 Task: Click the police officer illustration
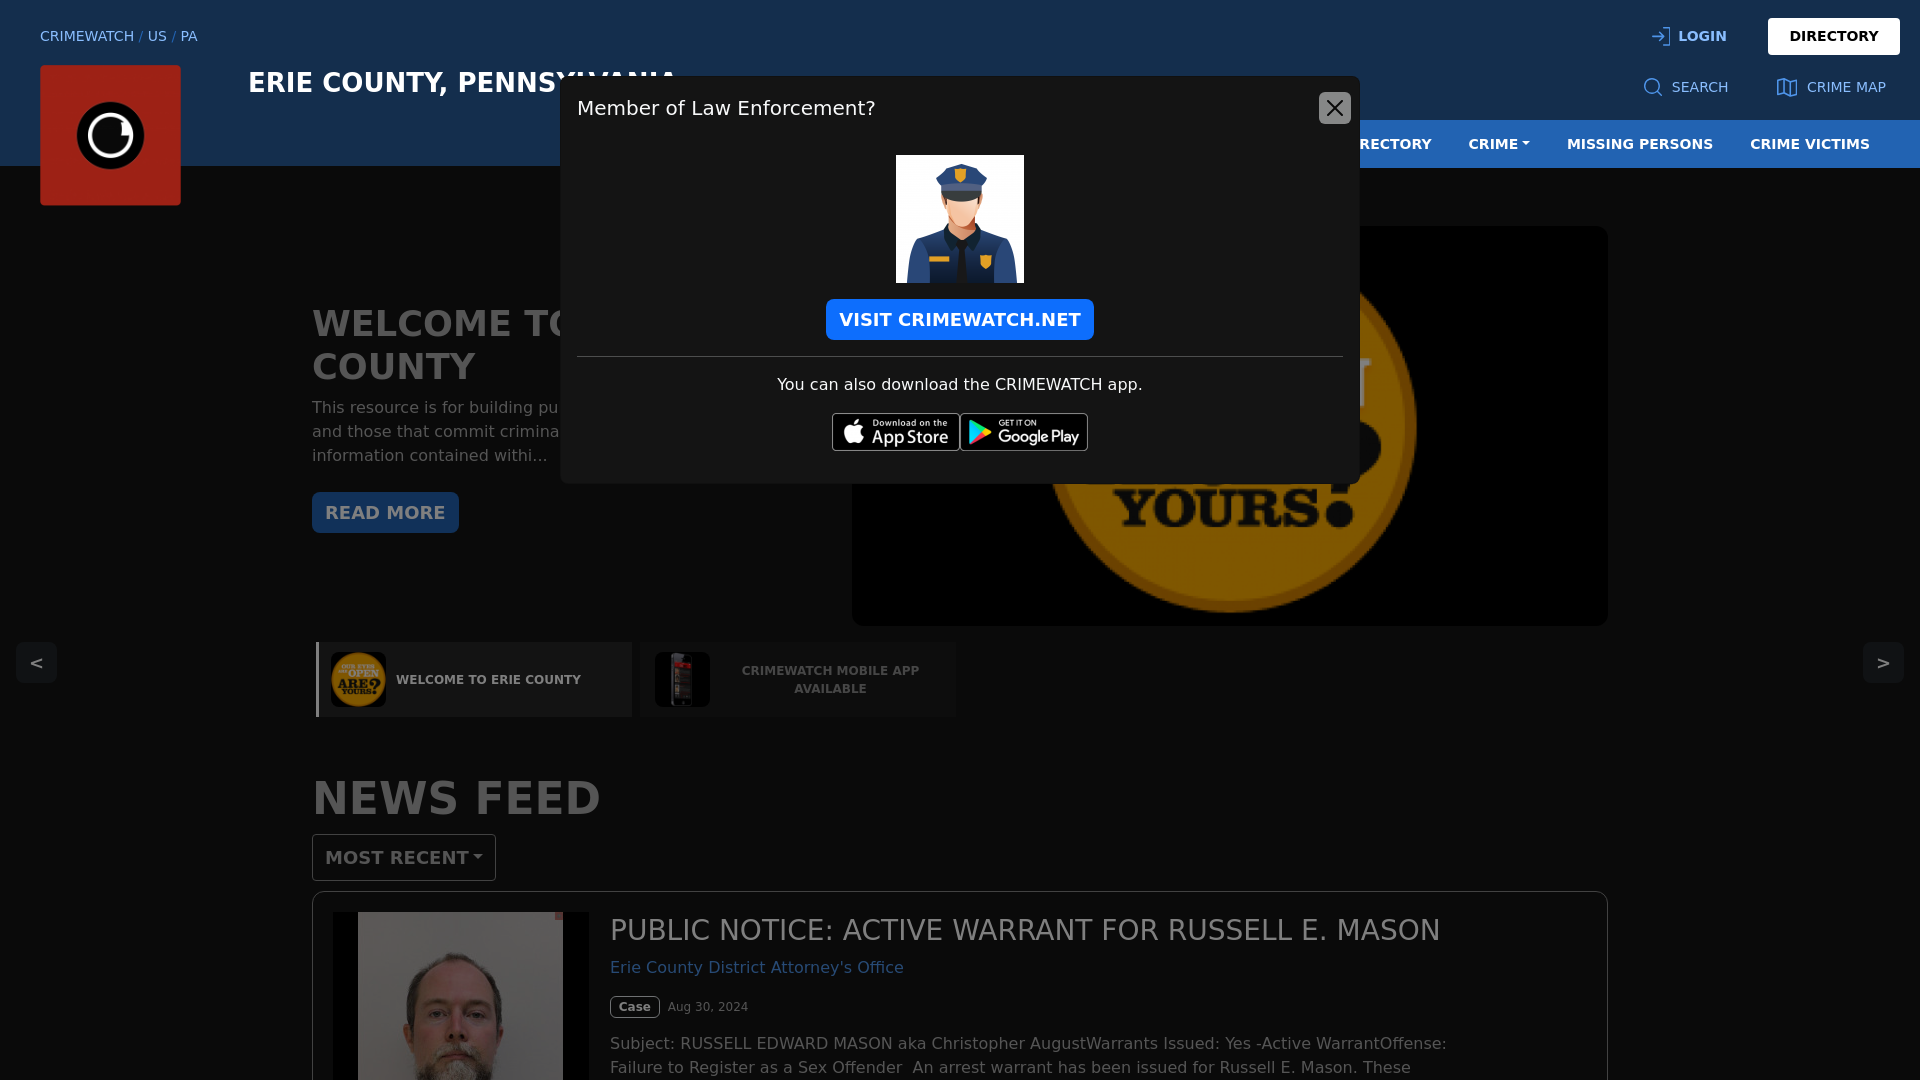[959, 219]
